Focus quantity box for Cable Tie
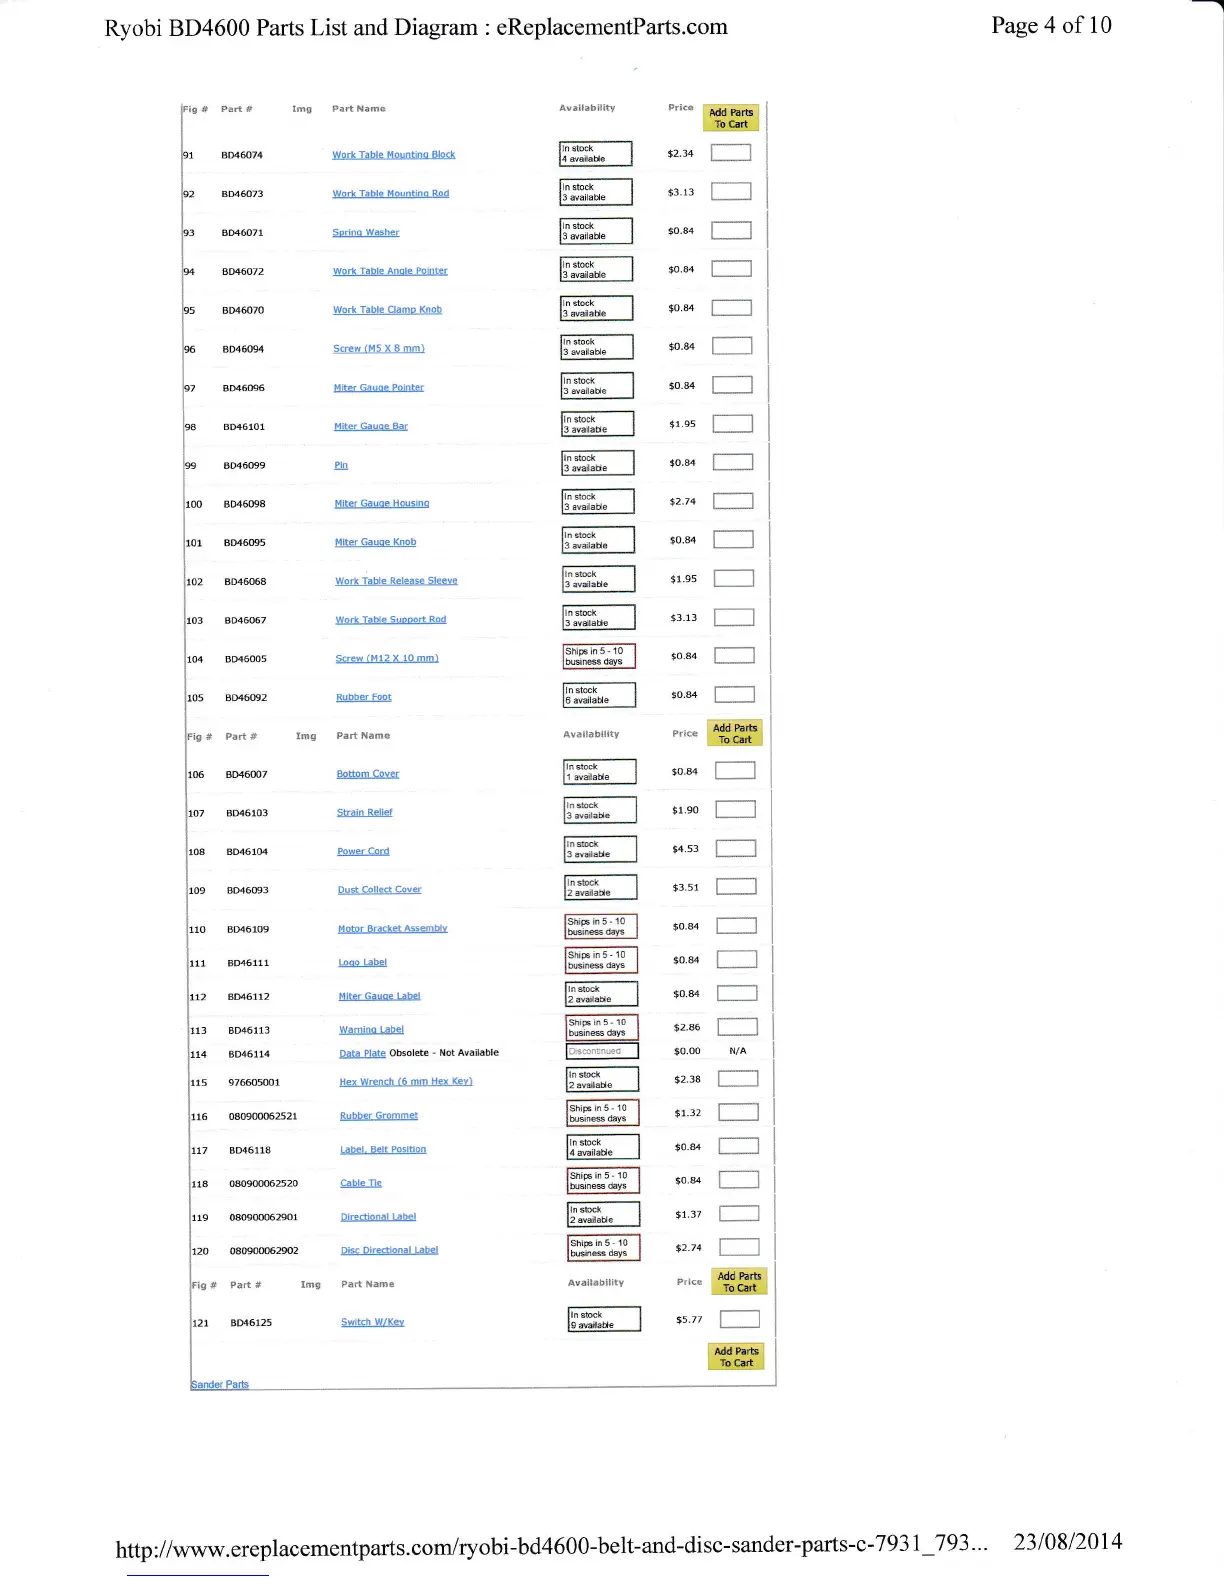Screen dimensions: 1224x1584 [739, 1180]
